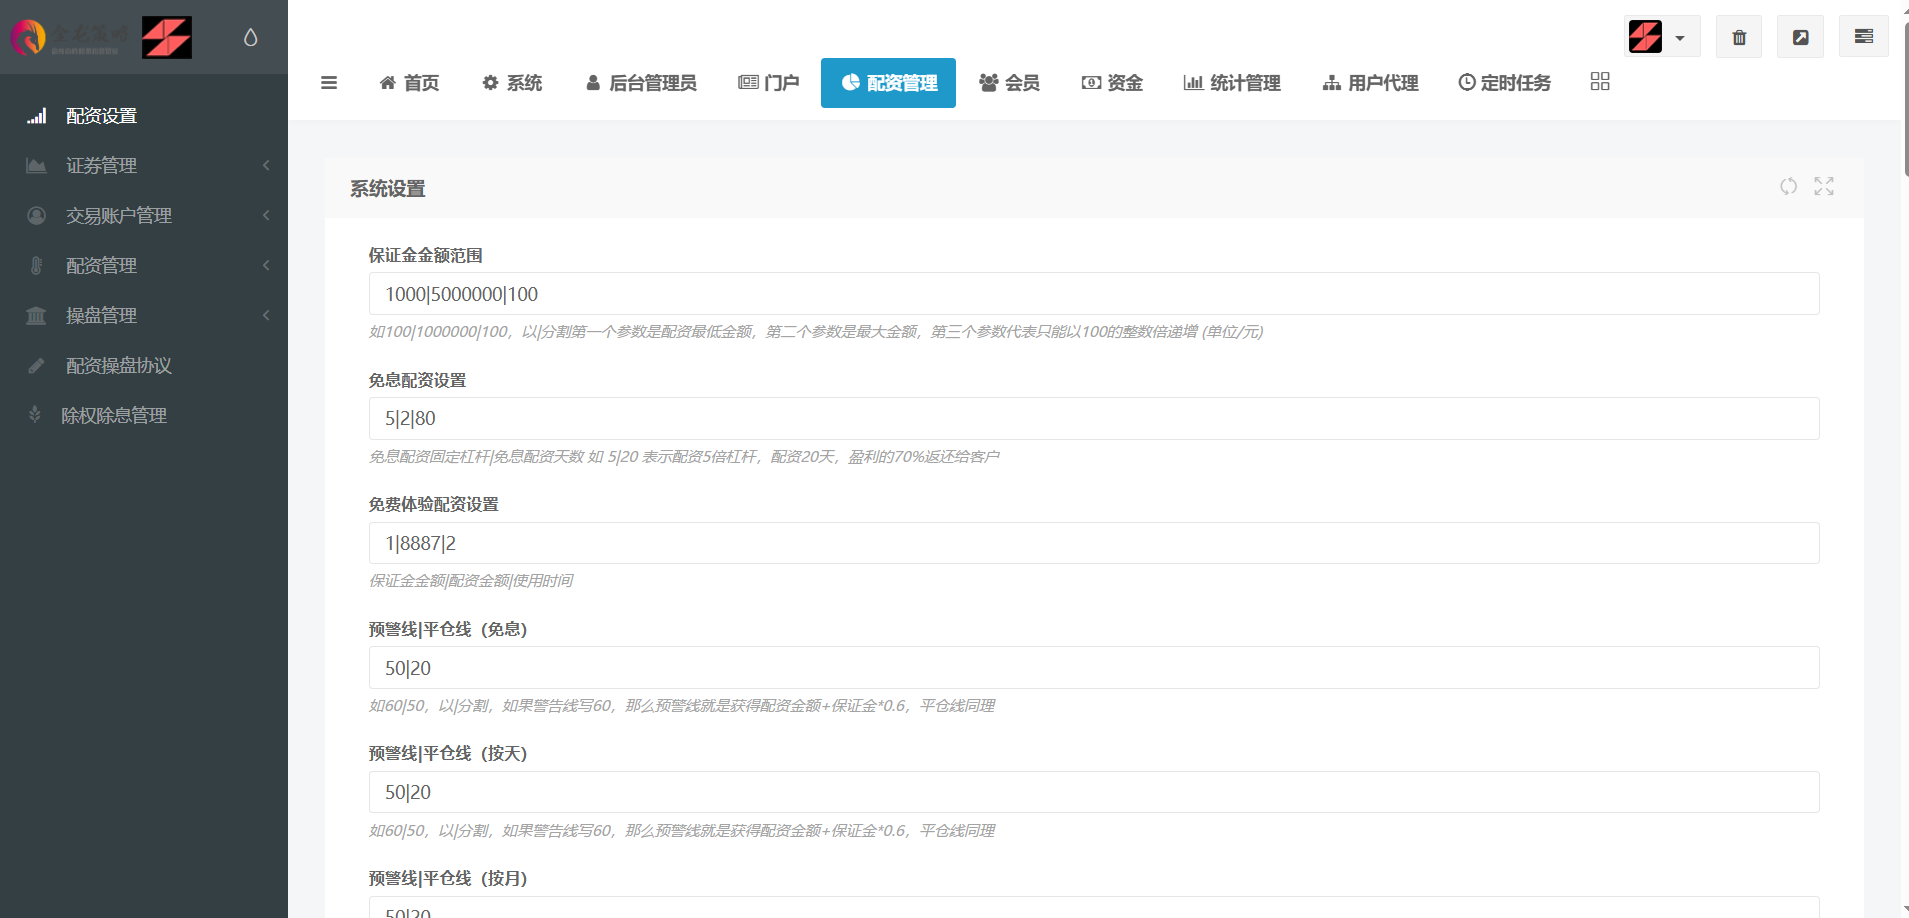Open the grid apps icon in navbar

(x=1600, y=82)
